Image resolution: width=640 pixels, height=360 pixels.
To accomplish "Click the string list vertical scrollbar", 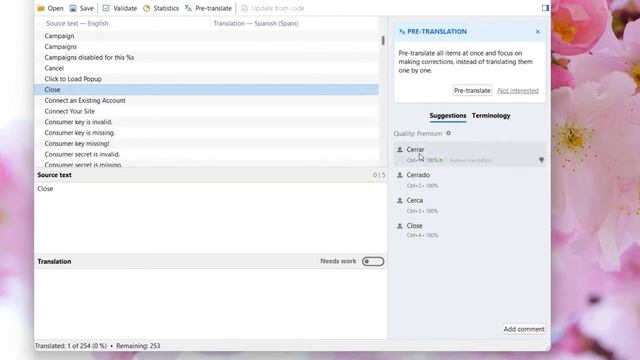I will tap(383, 40).
